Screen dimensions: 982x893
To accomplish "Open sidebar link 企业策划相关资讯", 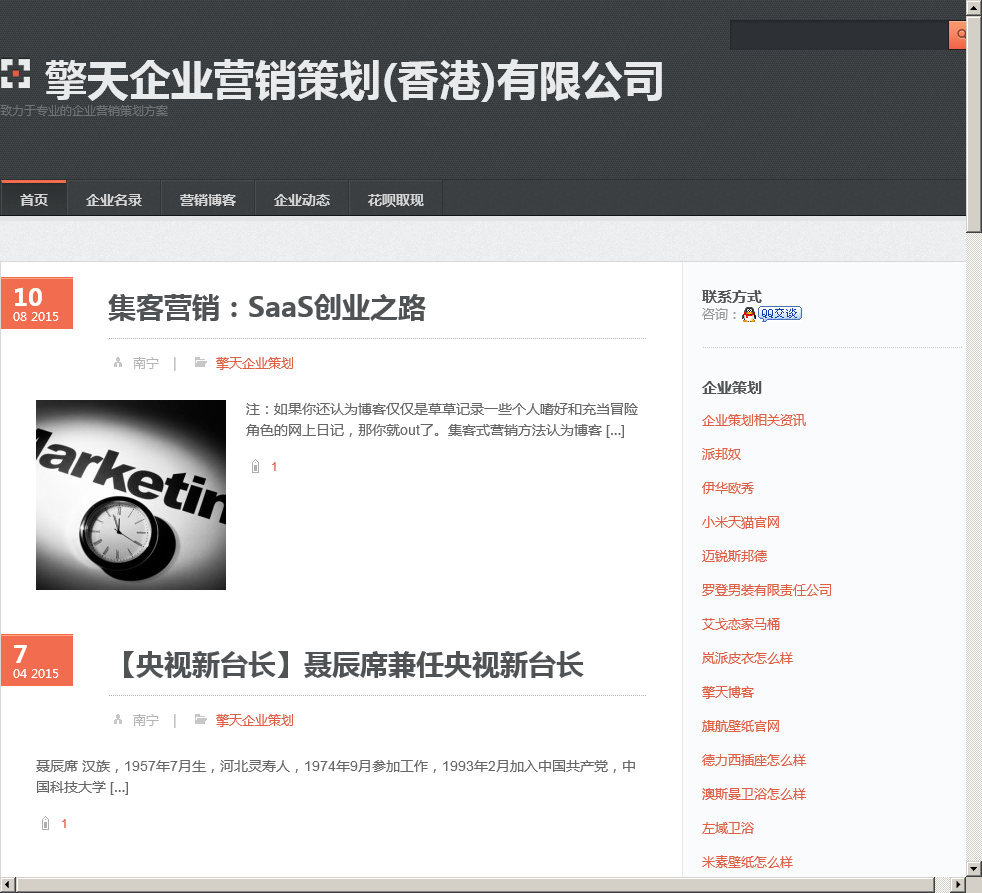I will click(753, 420).
